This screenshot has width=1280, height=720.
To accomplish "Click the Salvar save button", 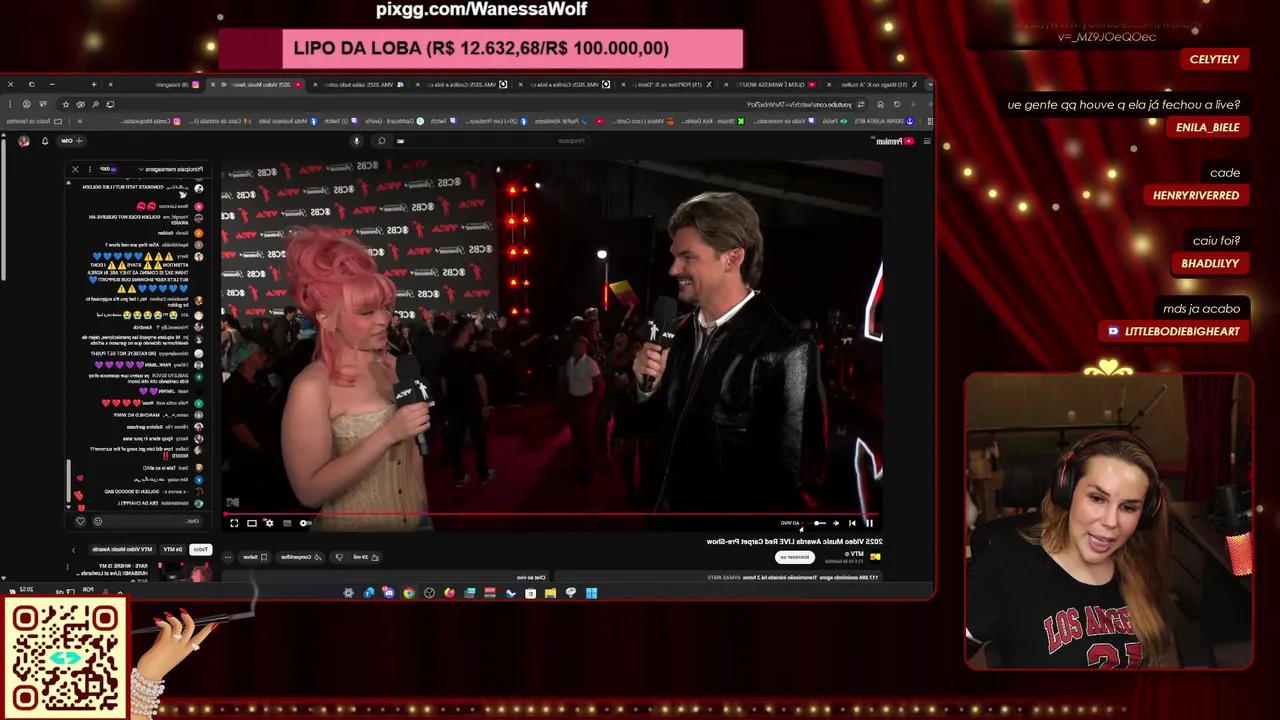I will [254, 557].
